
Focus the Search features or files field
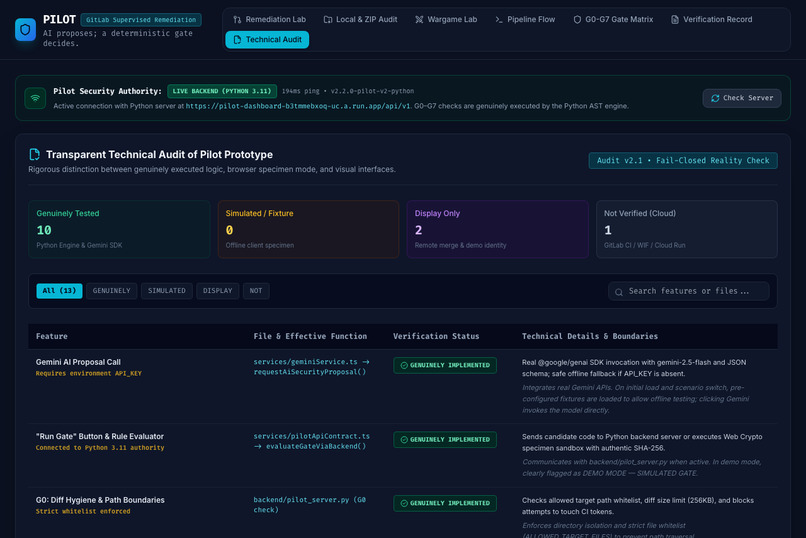click(689, 291)
